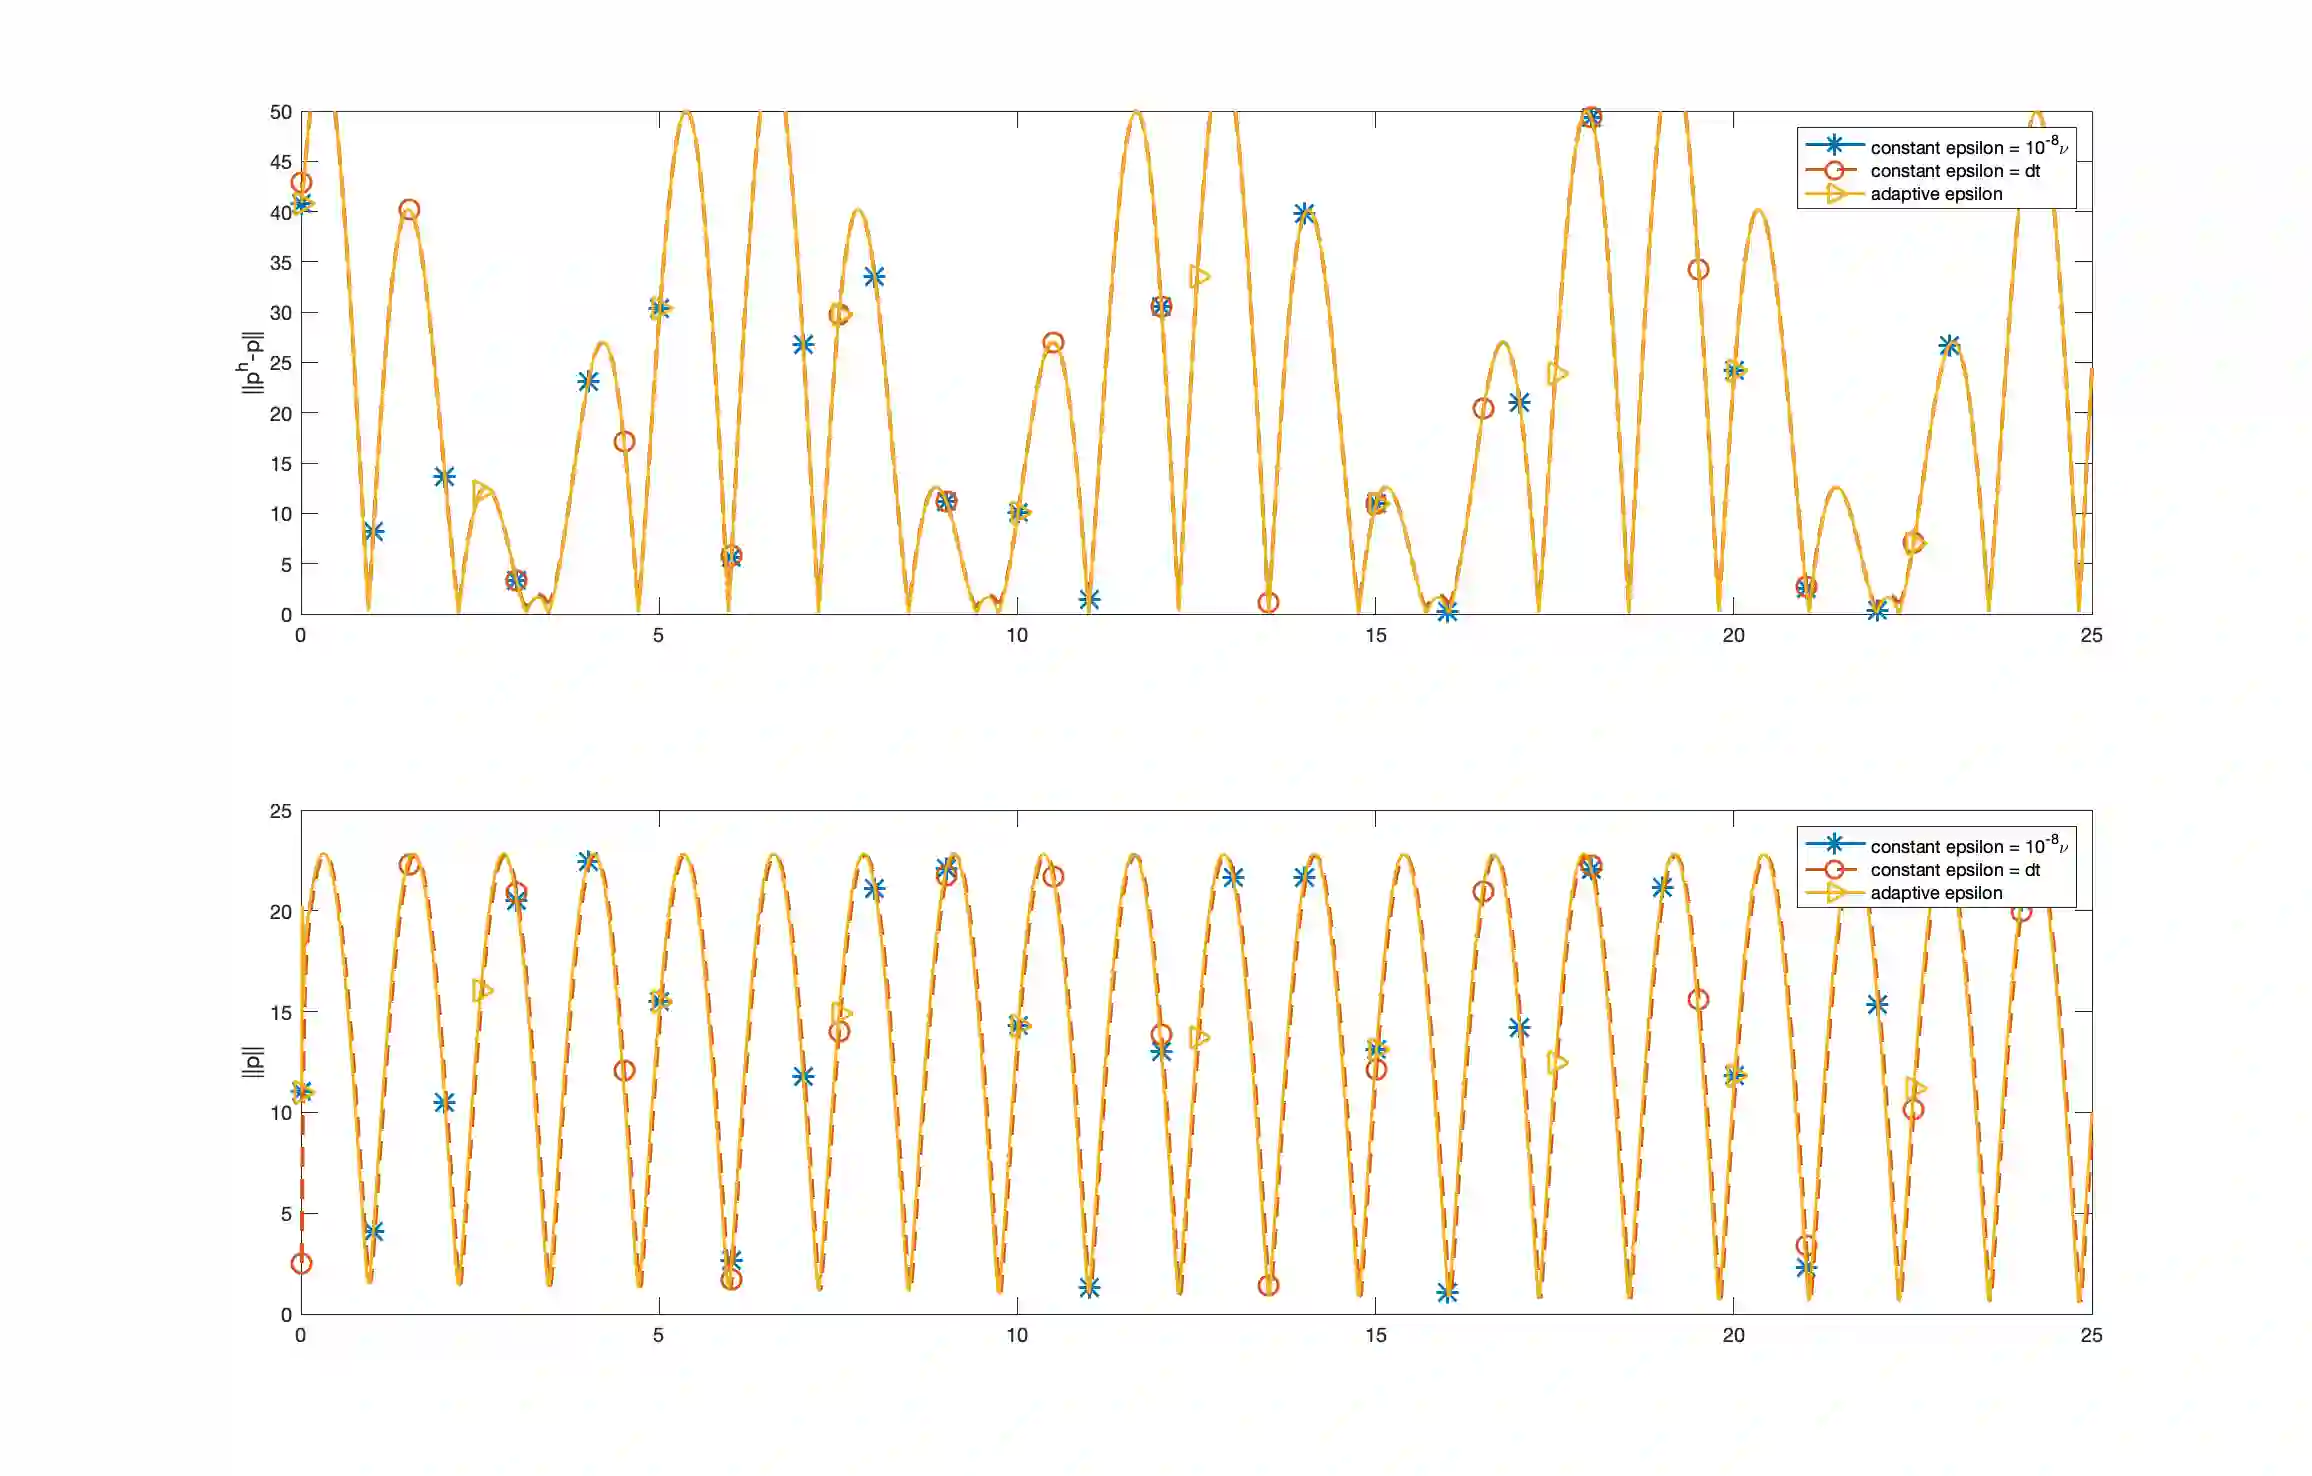2312x1476 pixels.
Task: Click blue asterisk marker at x=16 near y=1 in bottom plot
Action: coord(1447,1293)
